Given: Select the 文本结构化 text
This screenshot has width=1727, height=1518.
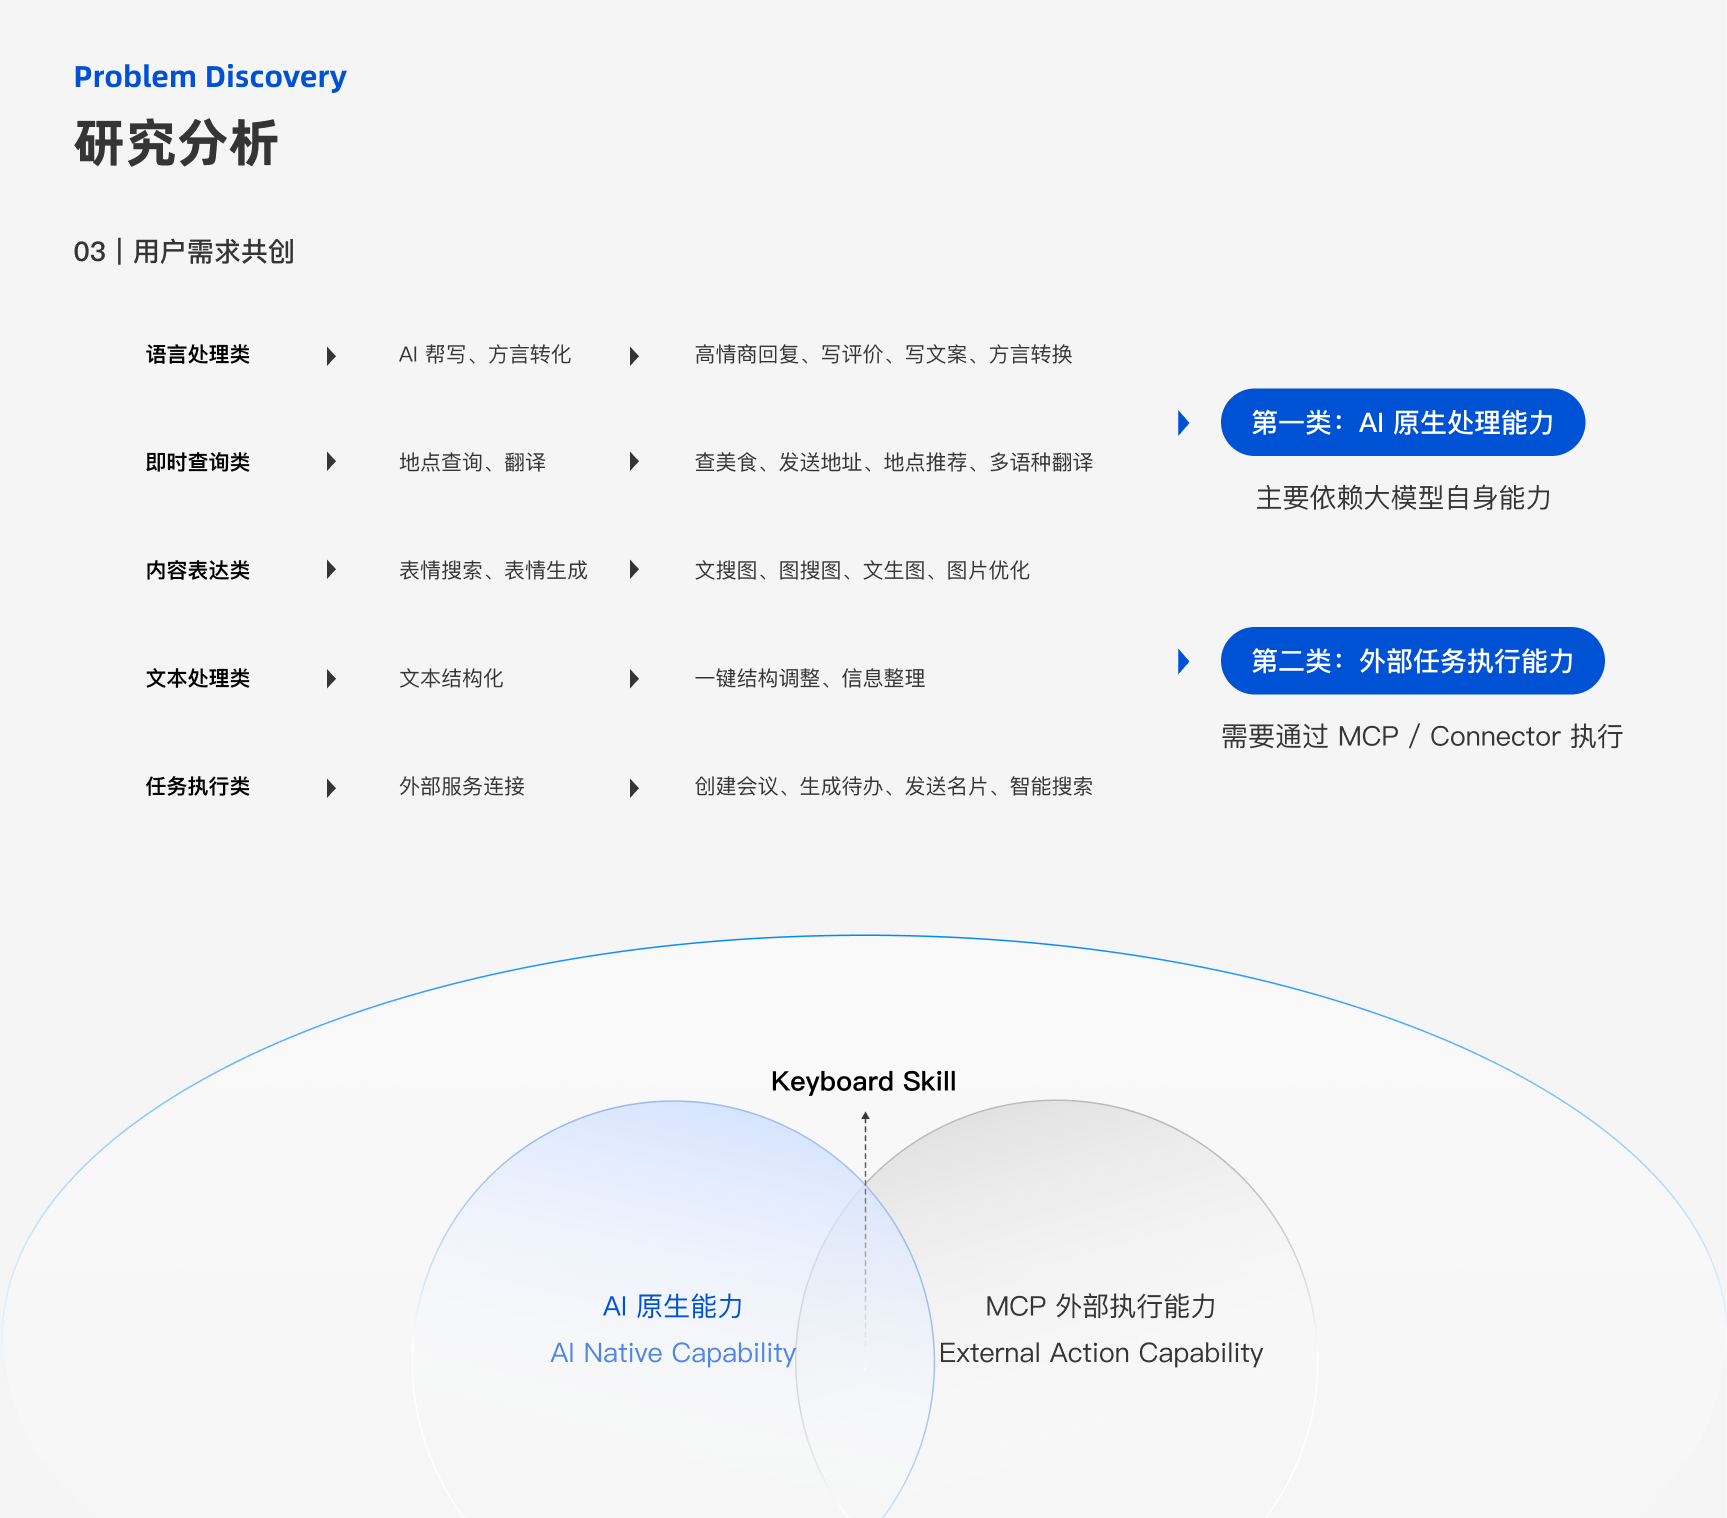Looking at the screenshot, I should 451,678.
